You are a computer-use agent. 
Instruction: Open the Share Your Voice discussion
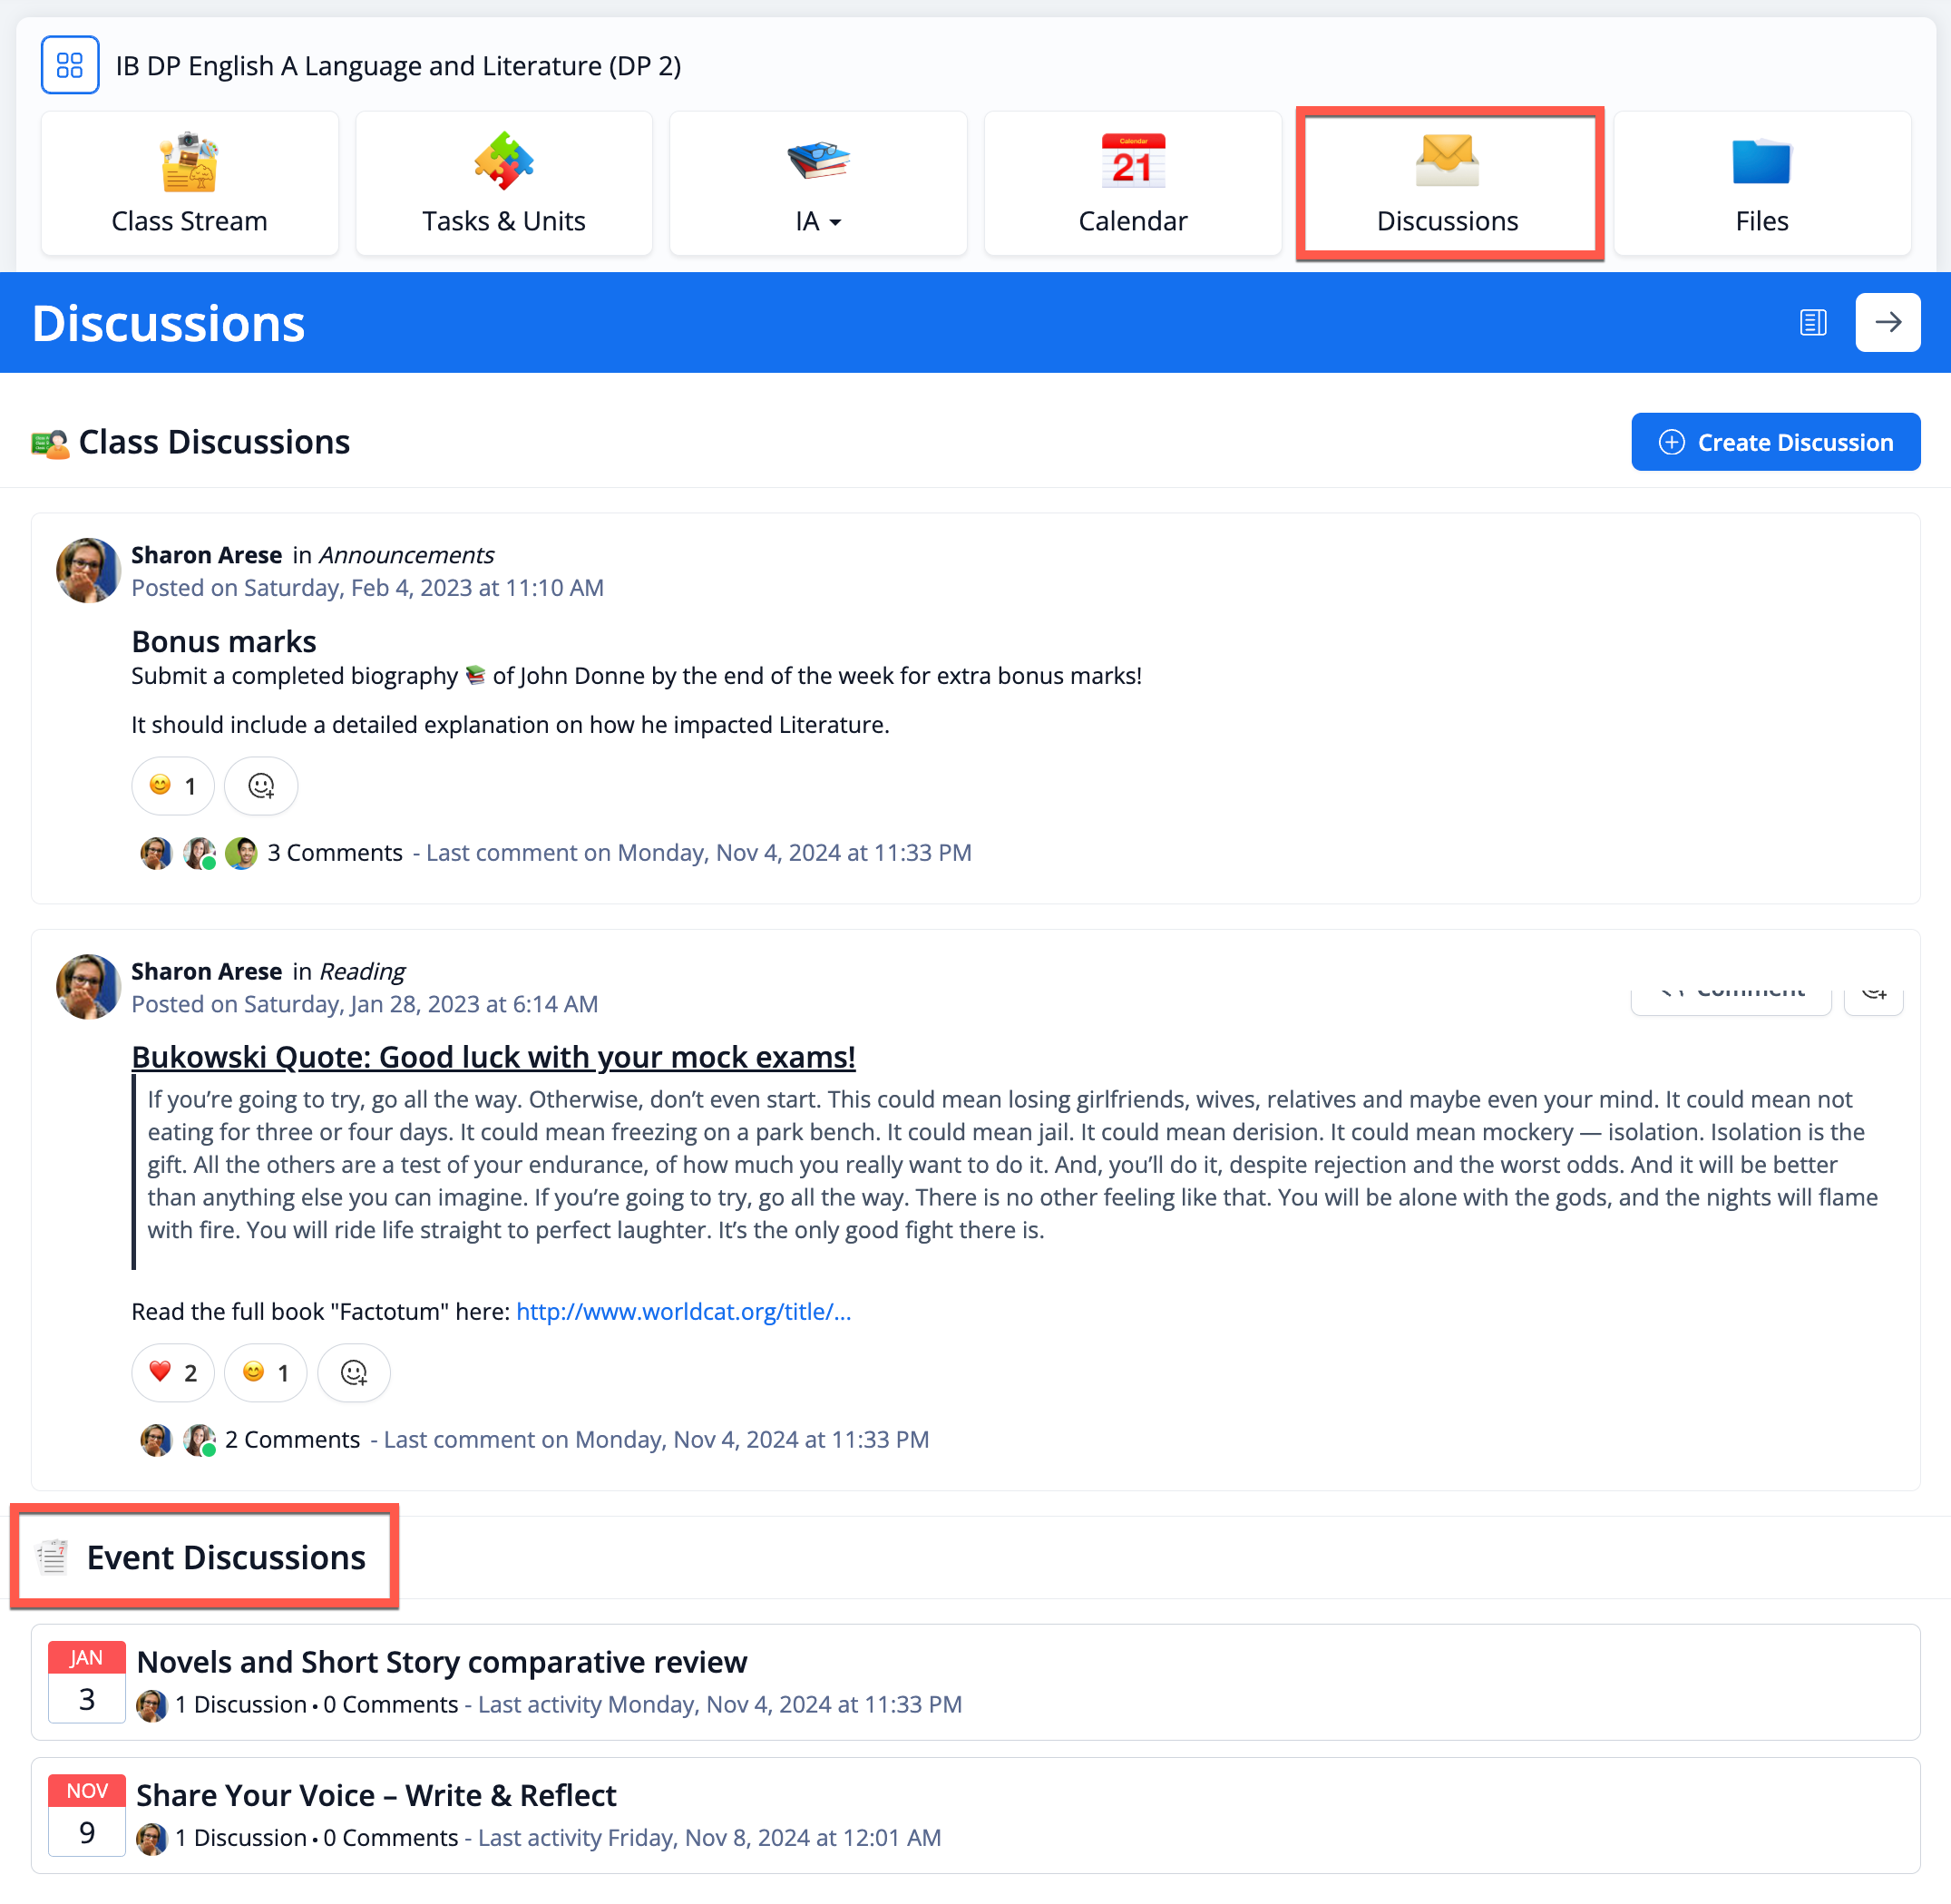[375, 1794]
